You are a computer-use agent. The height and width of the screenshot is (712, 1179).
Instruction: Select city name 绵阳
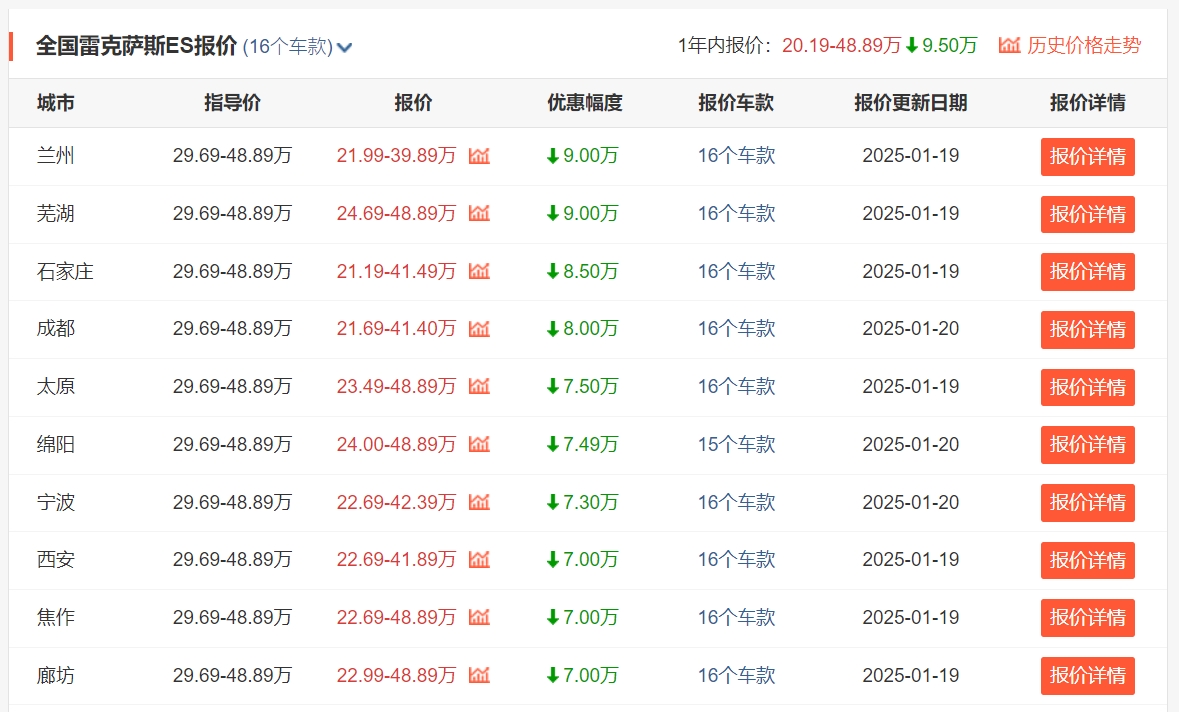56,444
